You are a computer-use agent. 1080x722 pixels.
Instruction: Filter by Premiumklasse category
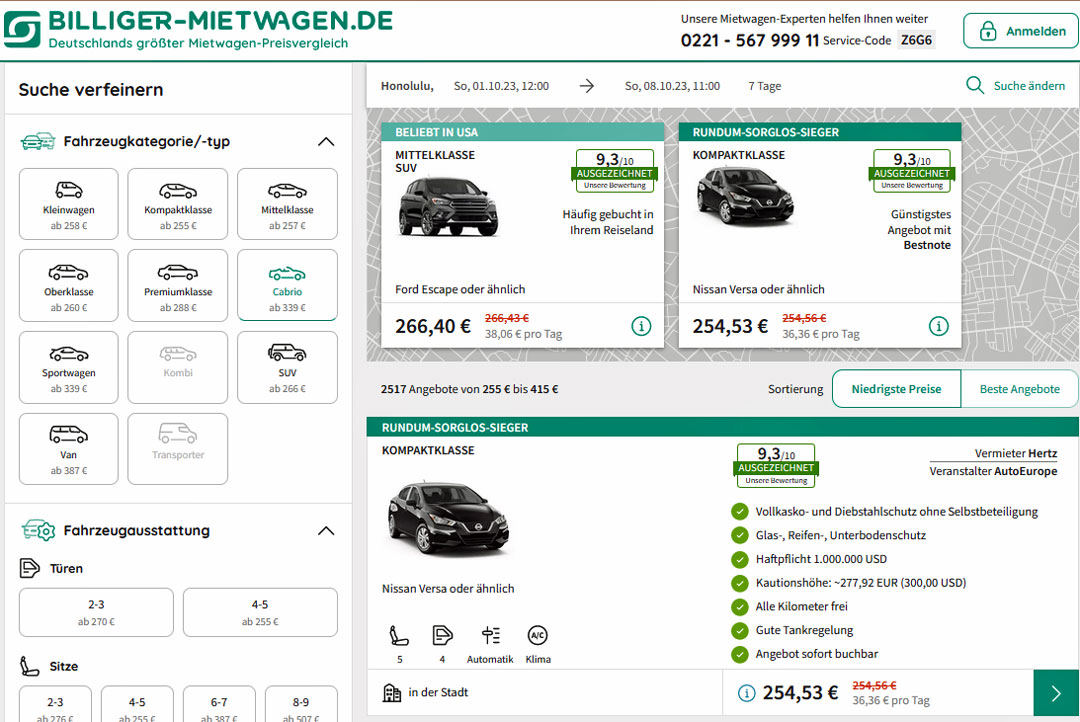178,286
